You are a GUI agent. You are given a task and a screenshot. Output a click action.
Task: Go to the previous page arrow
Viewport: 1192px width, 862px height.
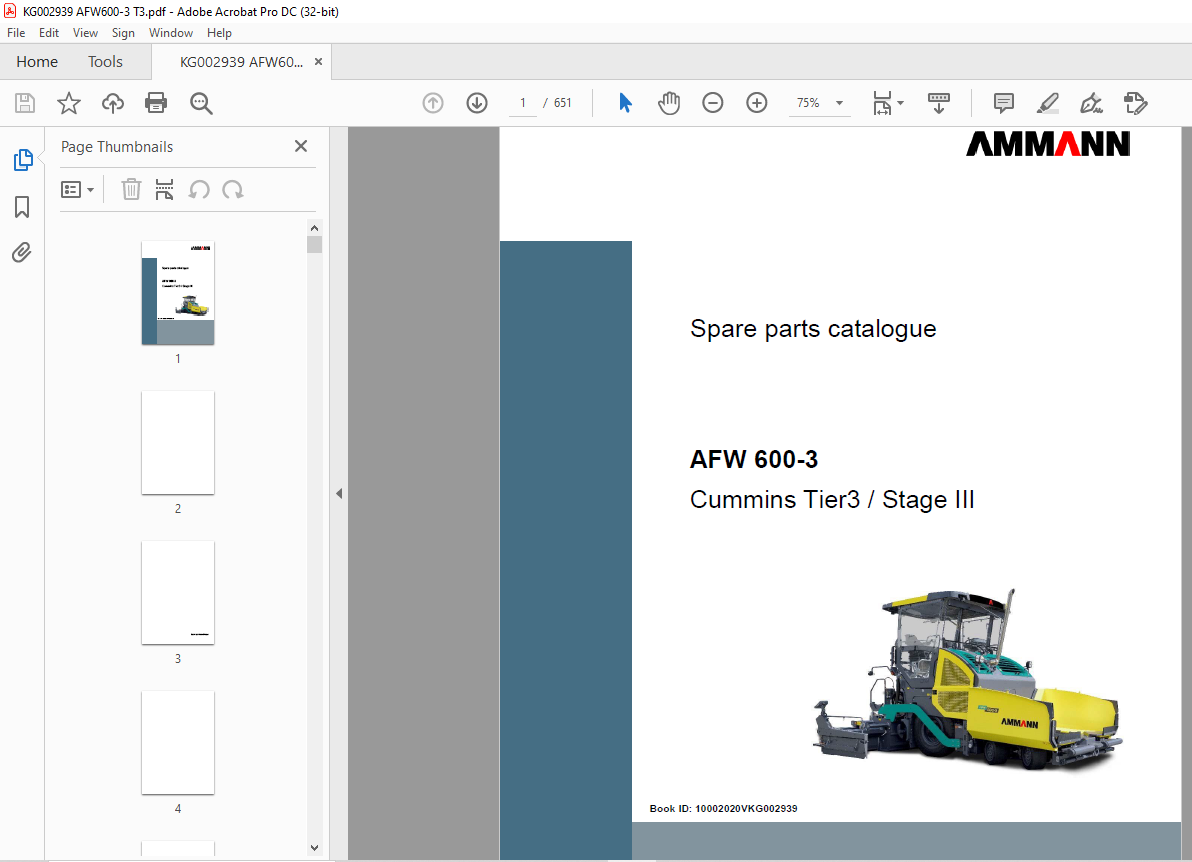pos(433,103)
